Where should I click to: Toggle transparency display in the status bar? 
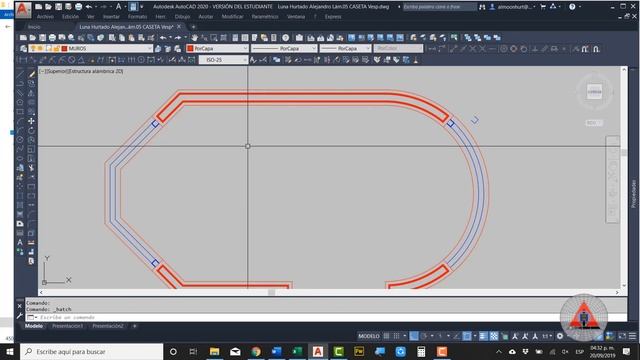[x=494, y=336]
